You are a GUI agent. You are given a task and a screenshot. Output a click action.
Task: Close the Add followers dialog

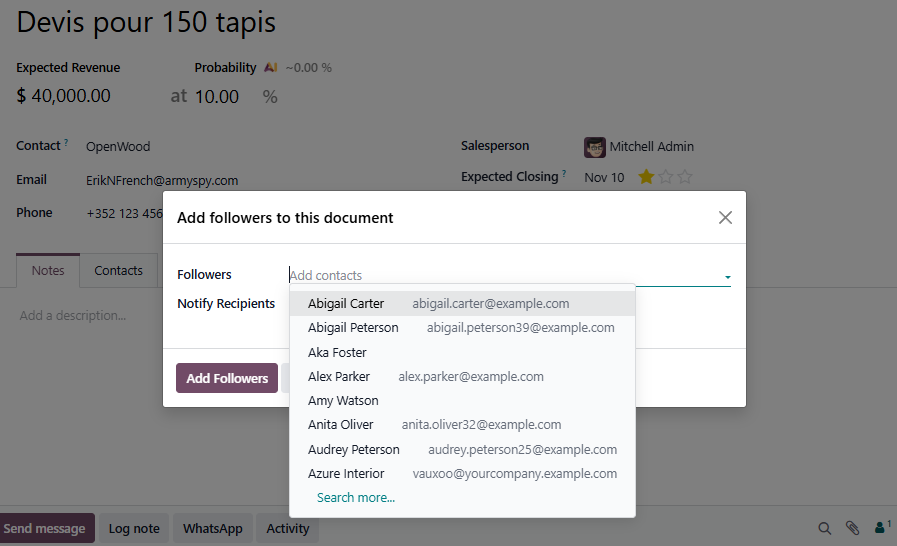point(725,217)
